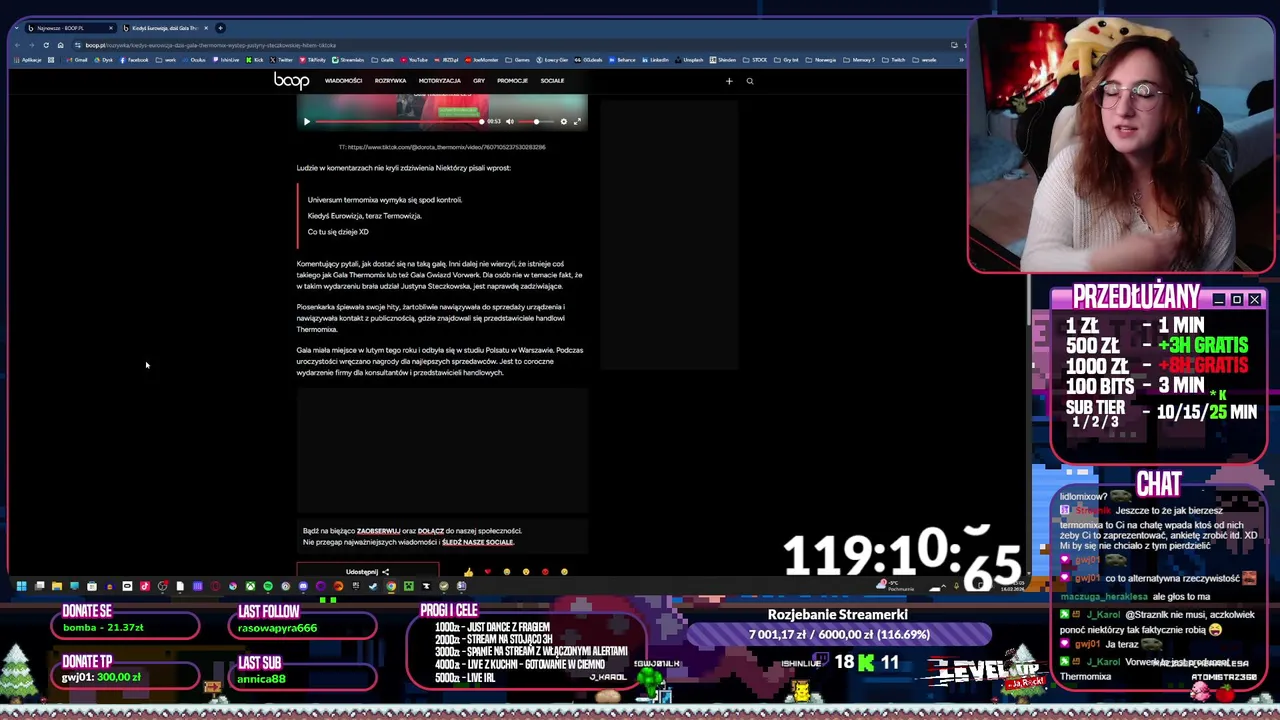Screen dimensions: 1280x720
Task: Open the SOCIALE menu item
Action: point(552,81)
